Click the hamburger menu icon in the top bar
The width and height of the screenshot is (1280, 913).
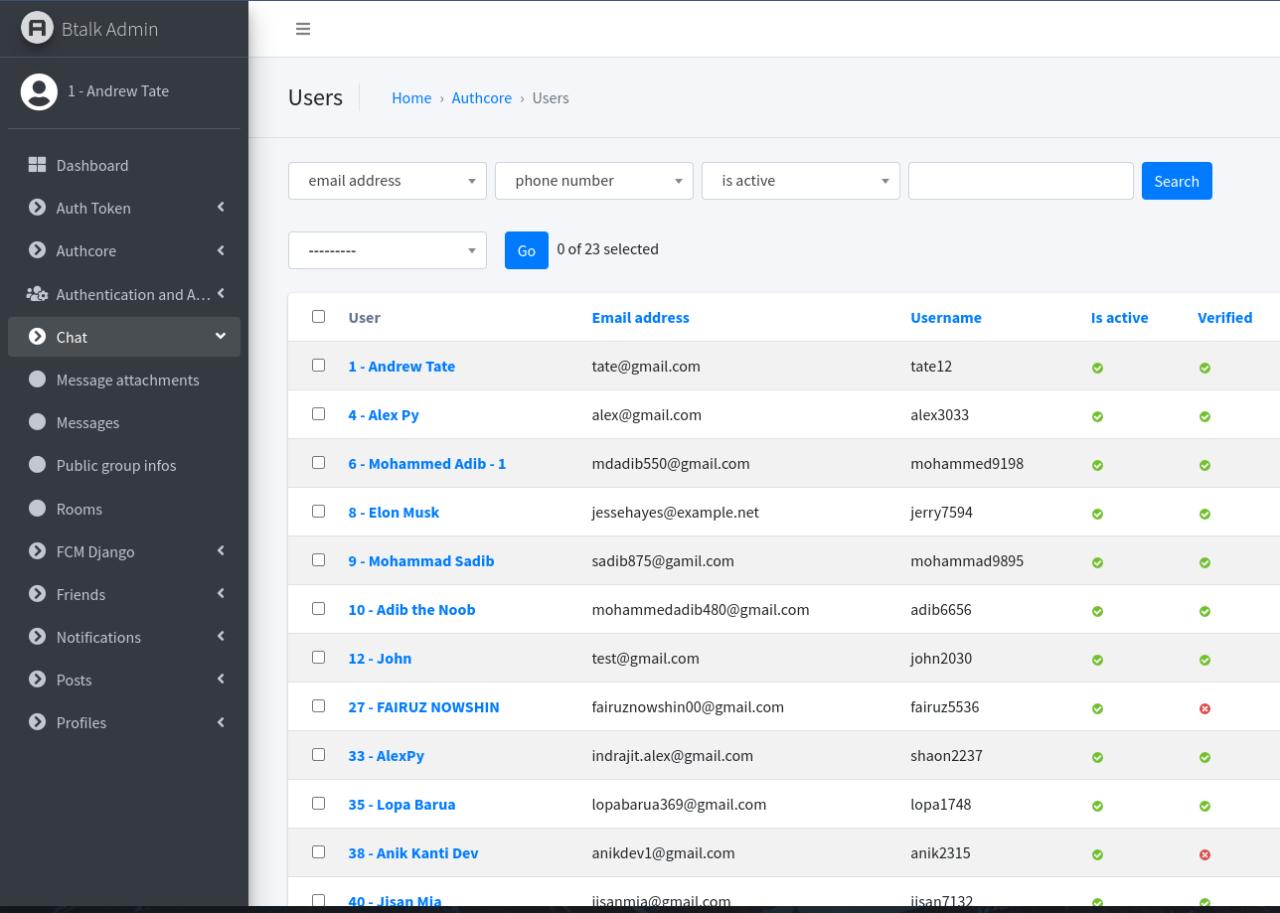[302, 29]
